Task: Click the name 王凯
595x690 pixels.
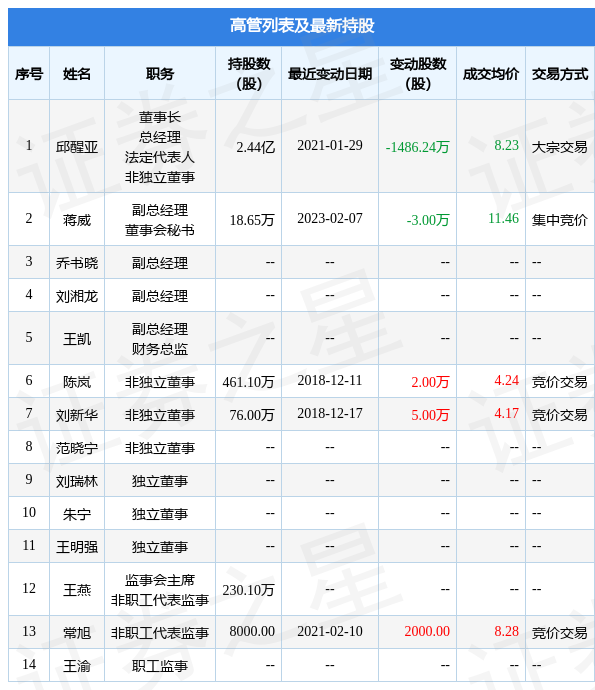Action: click(x=77, y=339)
